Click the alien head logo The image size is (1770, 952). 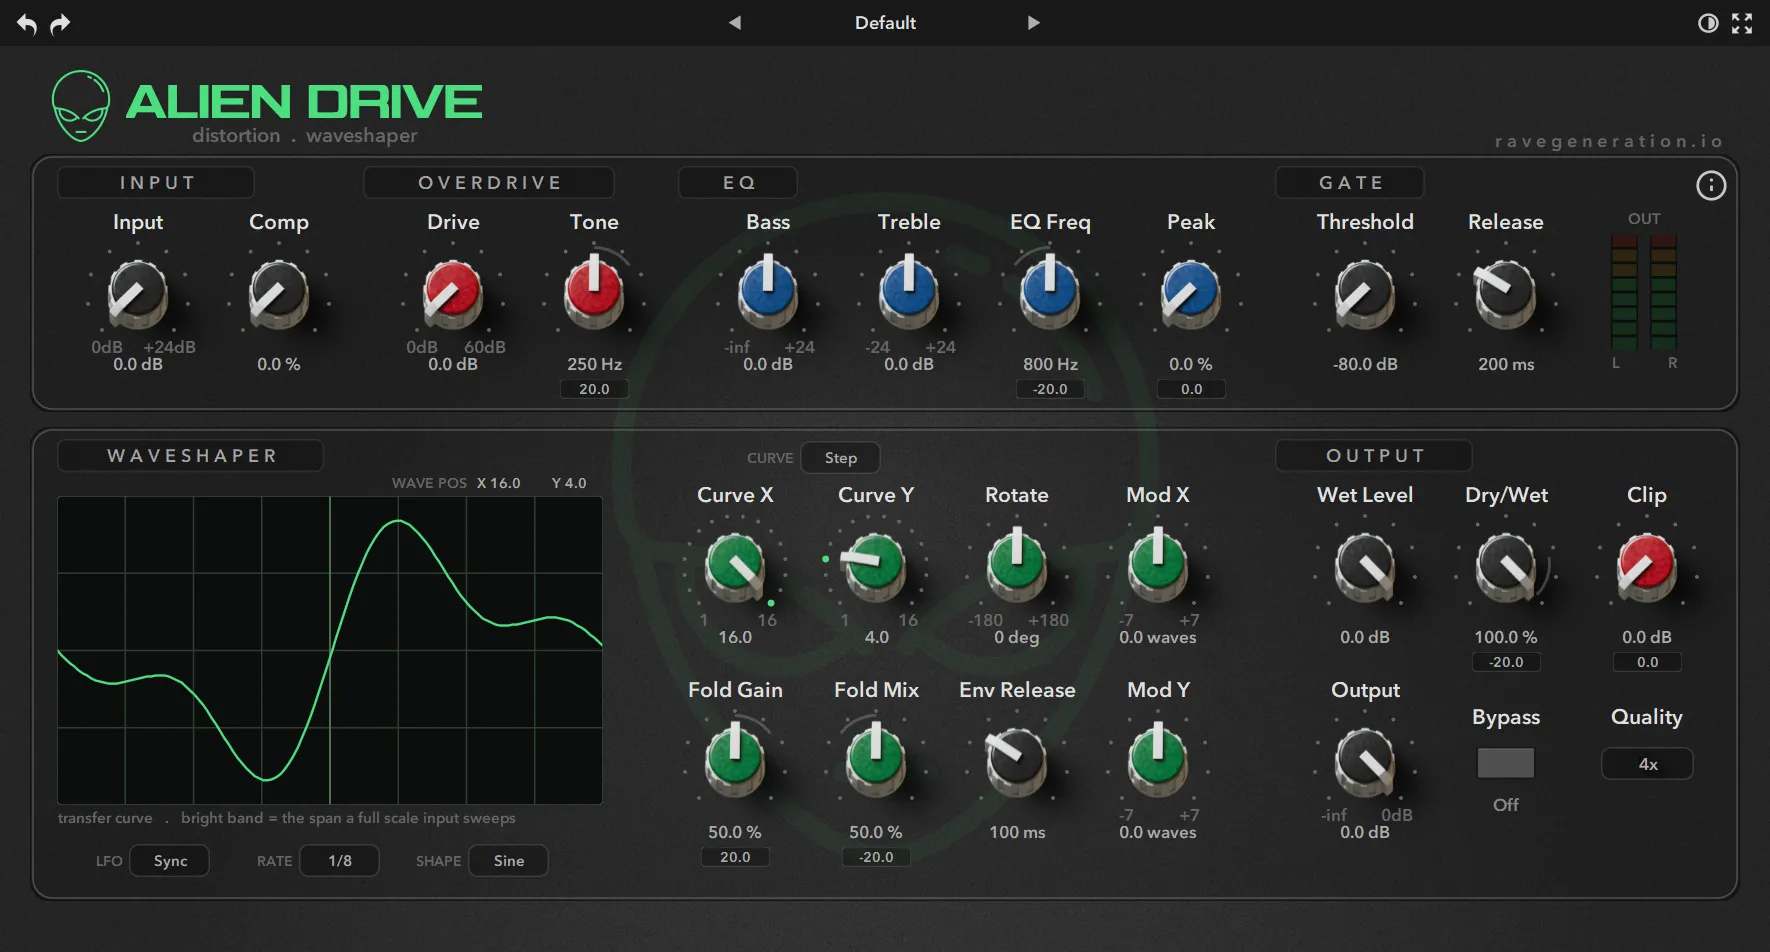81,105
